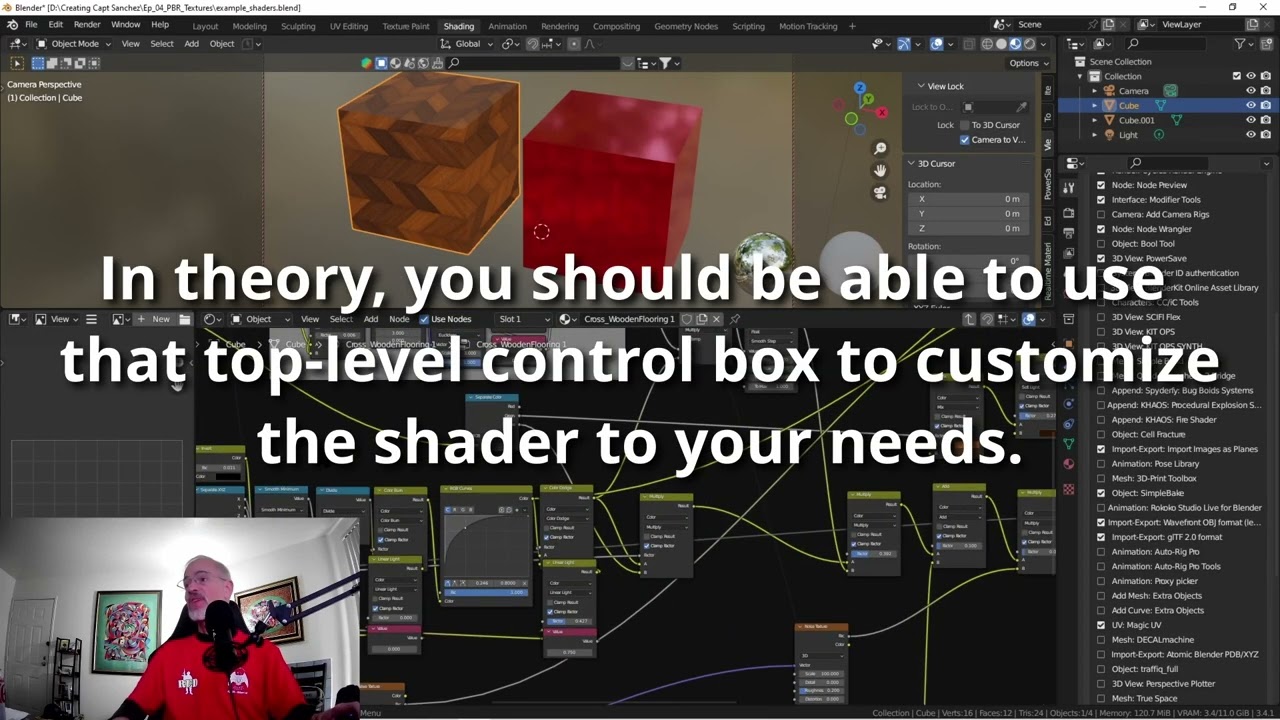The image size is (1280, 720).
Task: Click the blue Z axis on navigation gizmo
Action: [860, 88]
